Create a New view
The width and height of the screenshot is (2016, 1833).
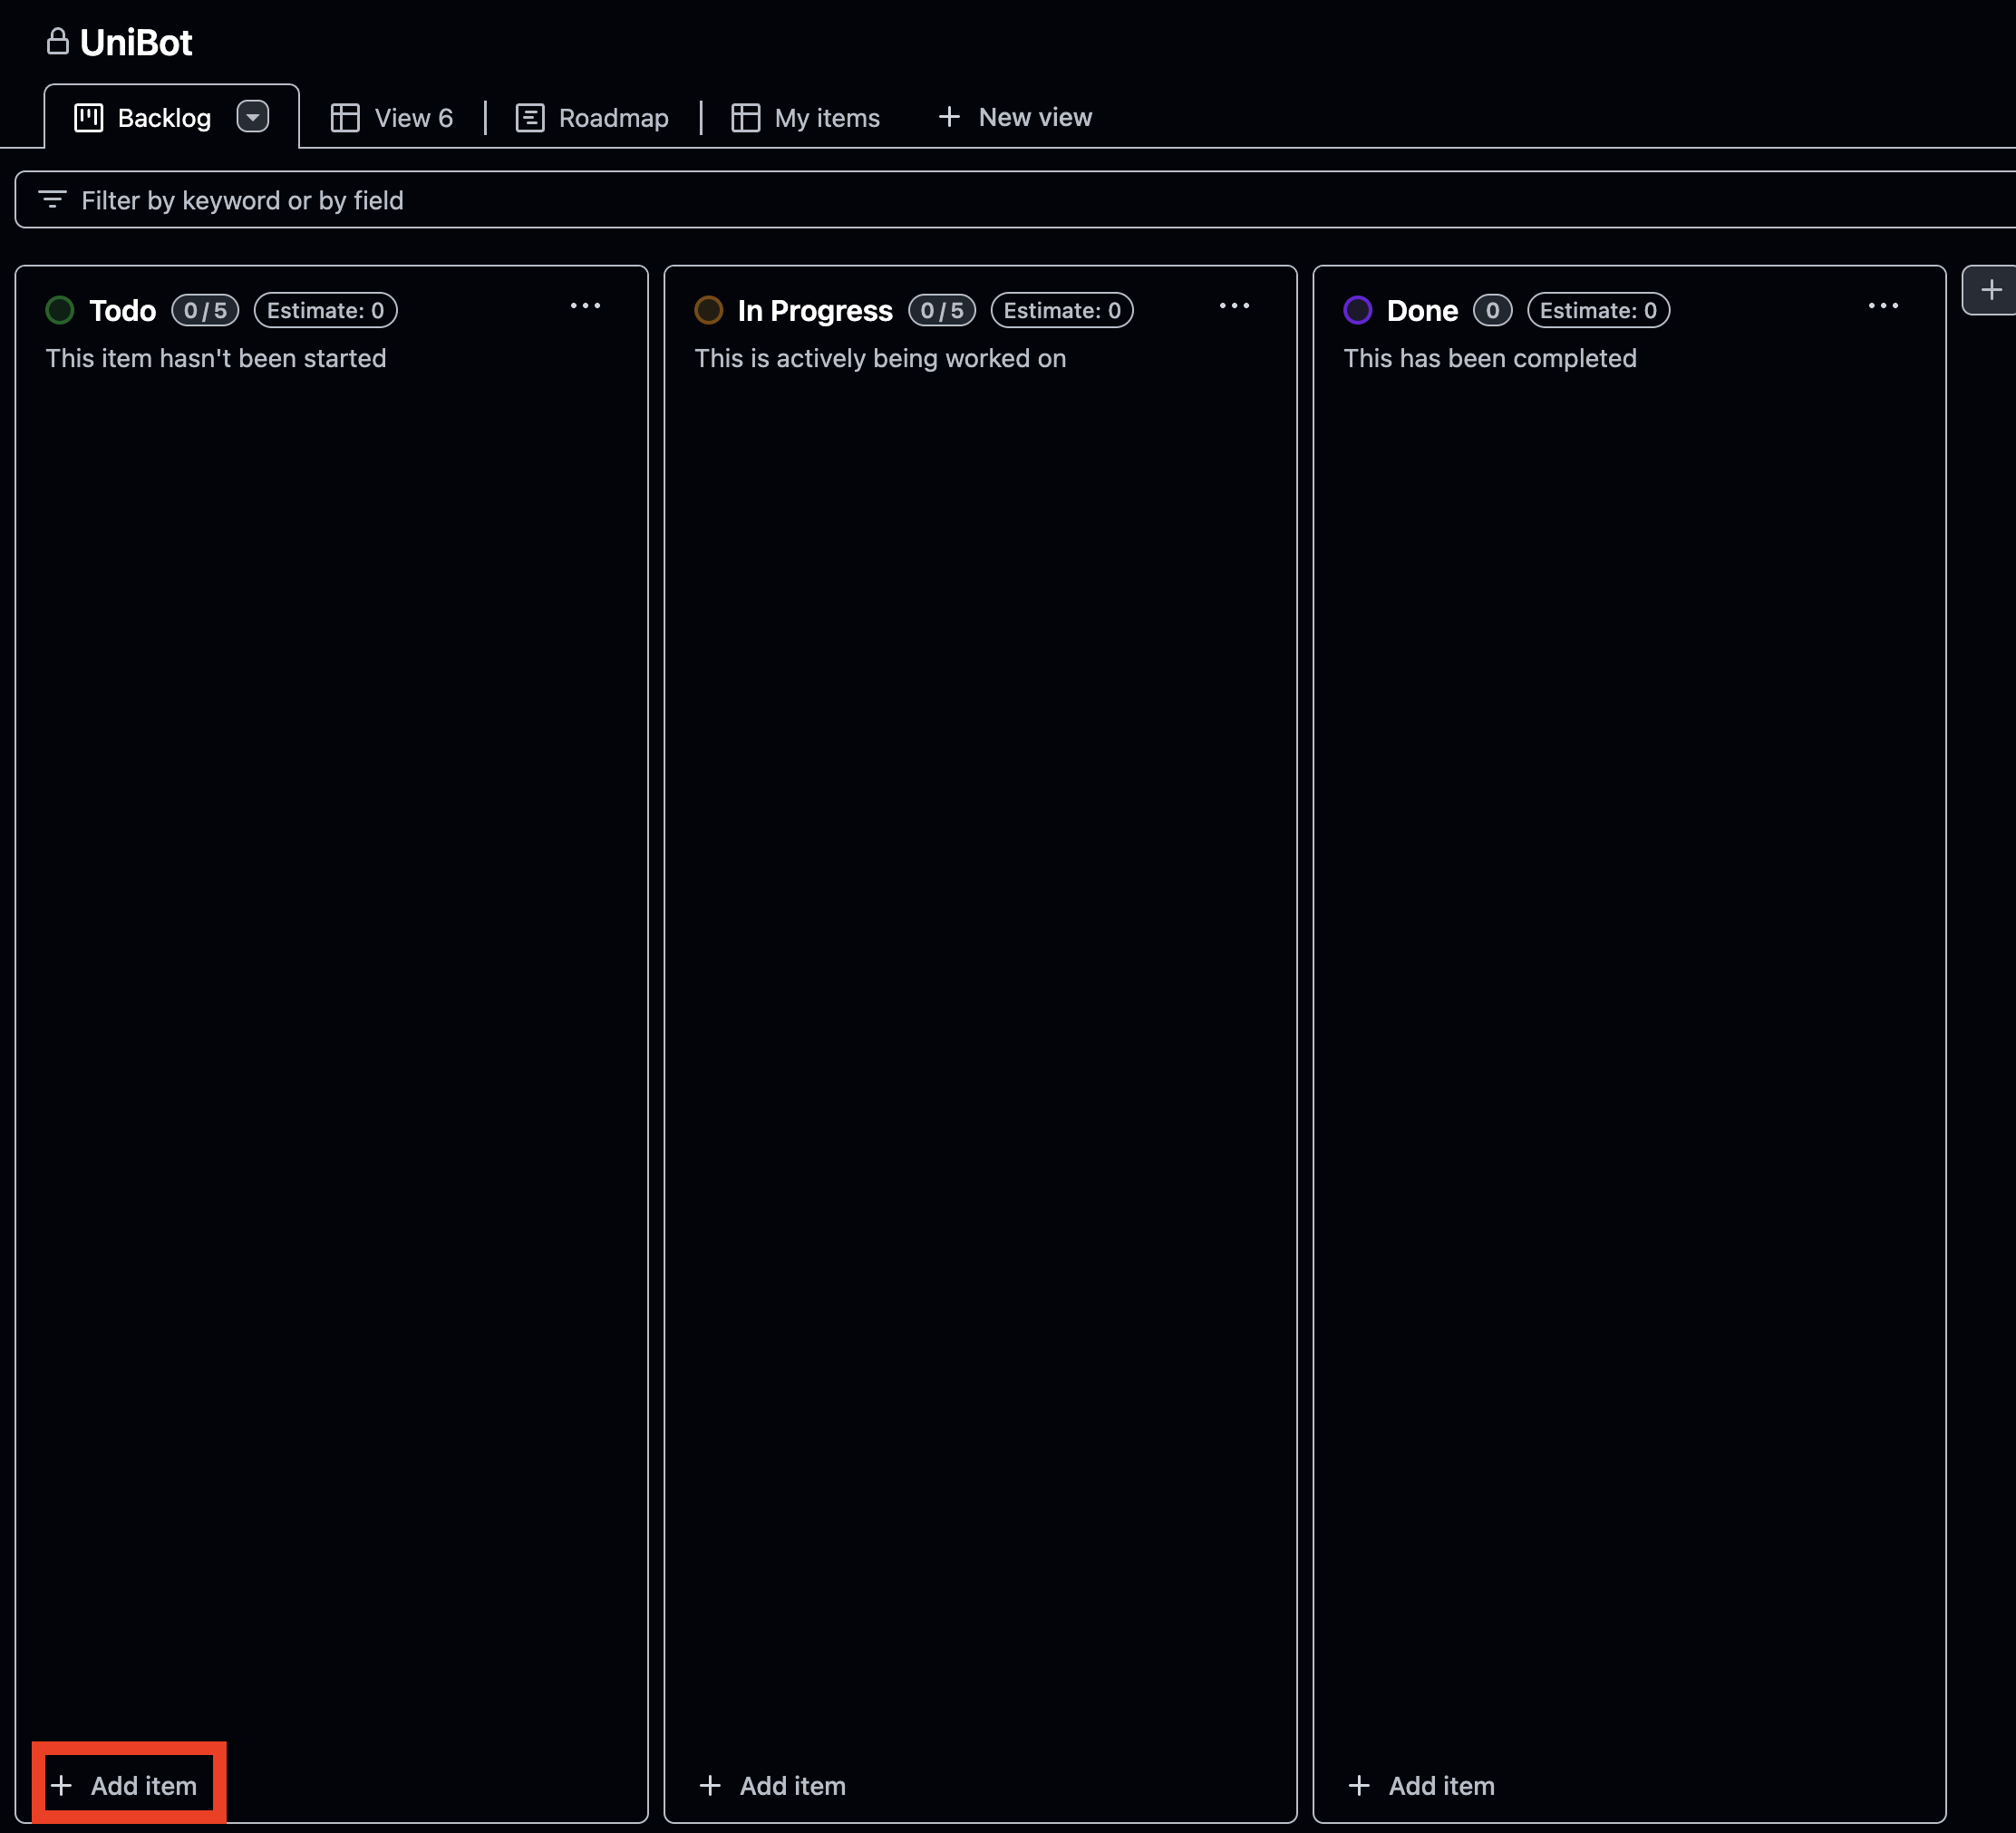(x=1015, y=117)
